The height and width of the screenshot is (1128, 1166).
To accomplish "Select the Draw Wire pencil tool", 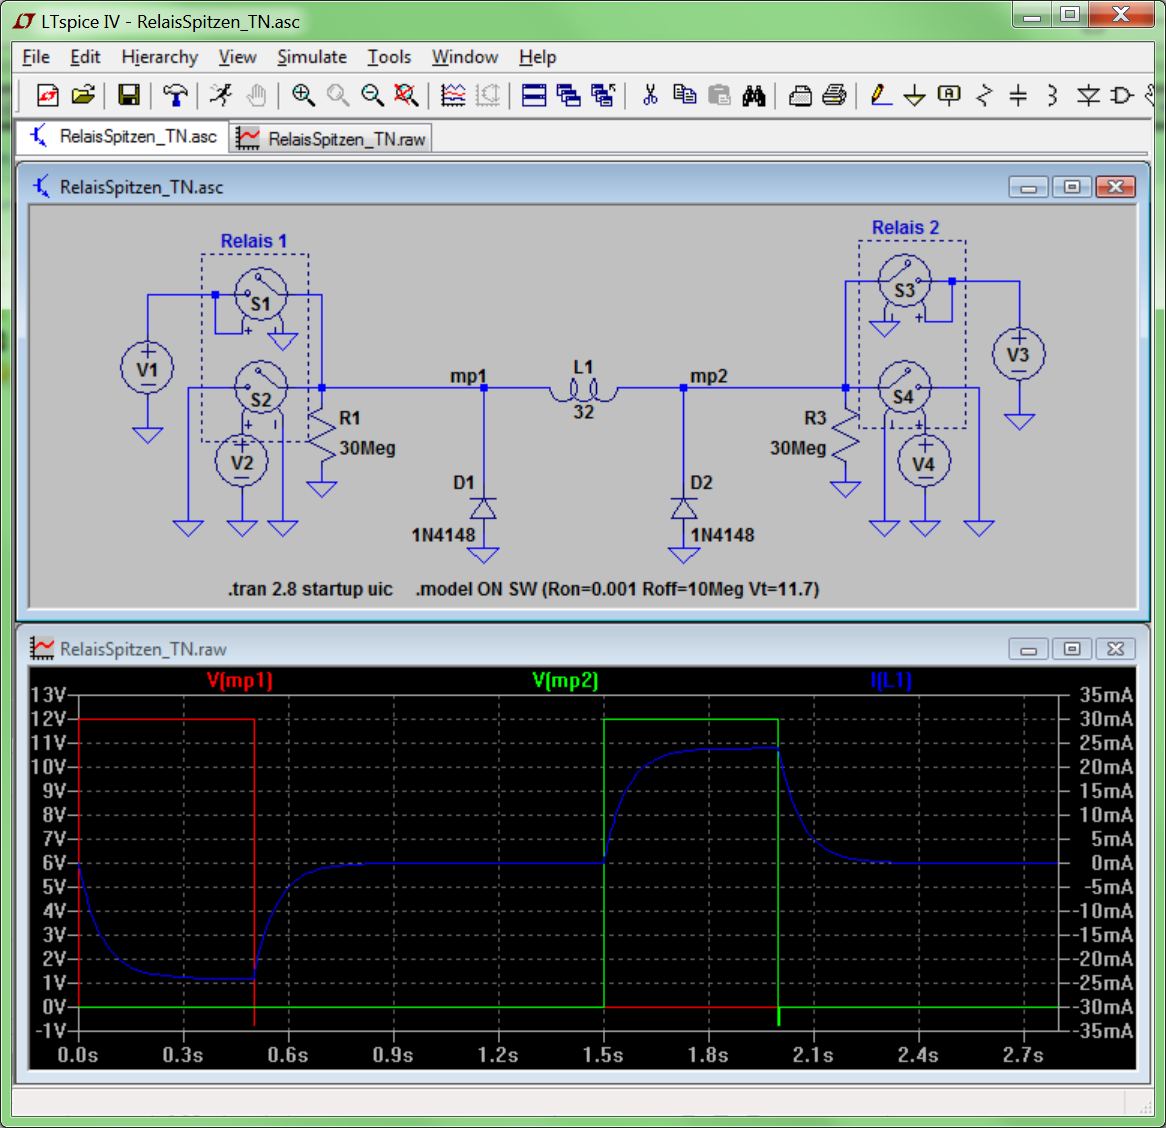I will click(880, 95).
